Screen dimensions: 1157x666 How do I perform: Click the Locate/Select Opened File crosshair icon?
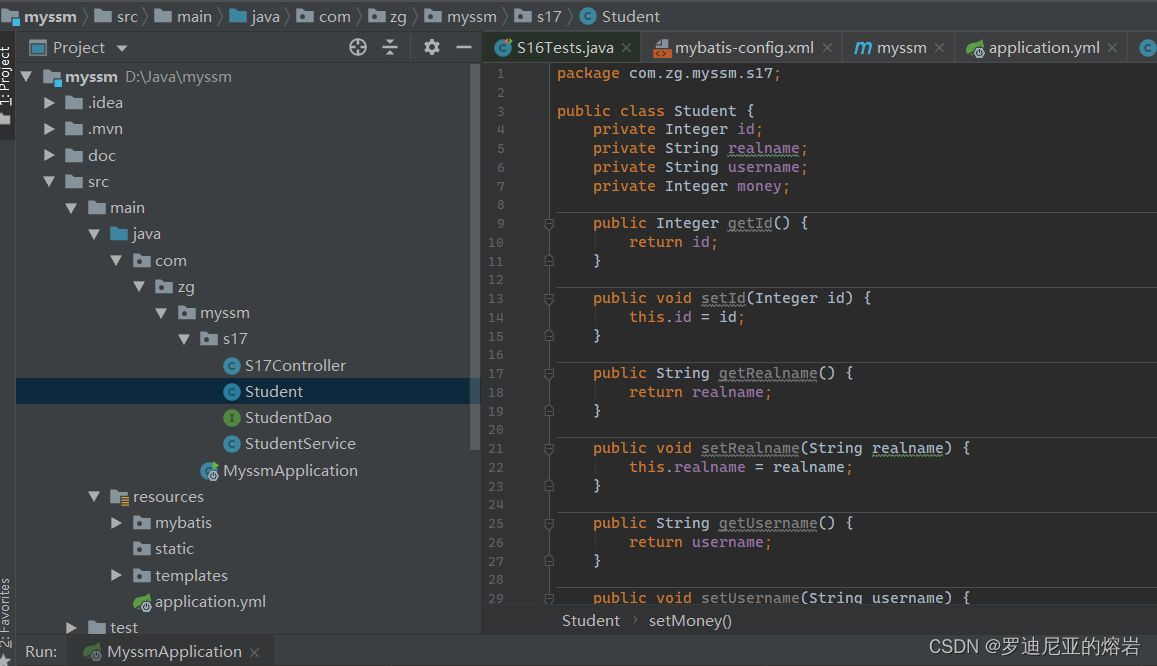click(358, 47)
